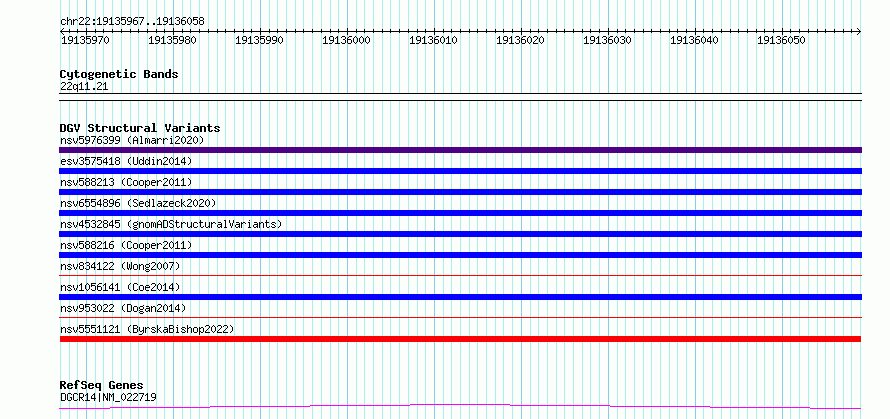Click ruler position 19136010

point(434,41)
